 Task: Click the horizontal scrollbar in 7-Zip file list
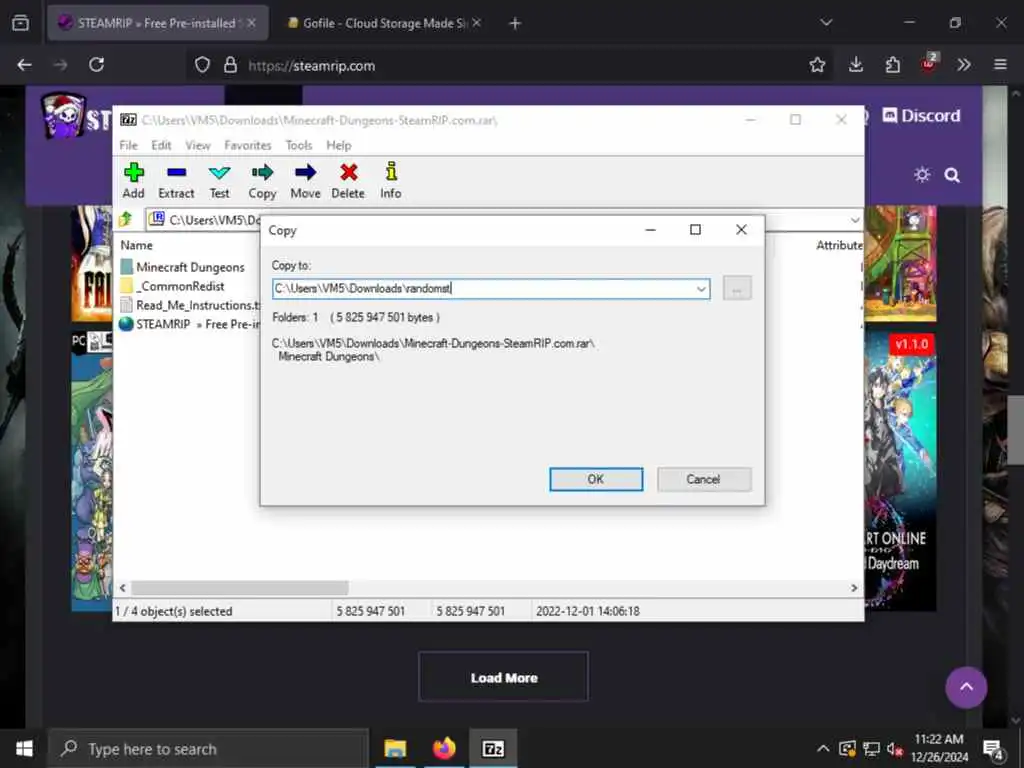(x=240, y=588)
